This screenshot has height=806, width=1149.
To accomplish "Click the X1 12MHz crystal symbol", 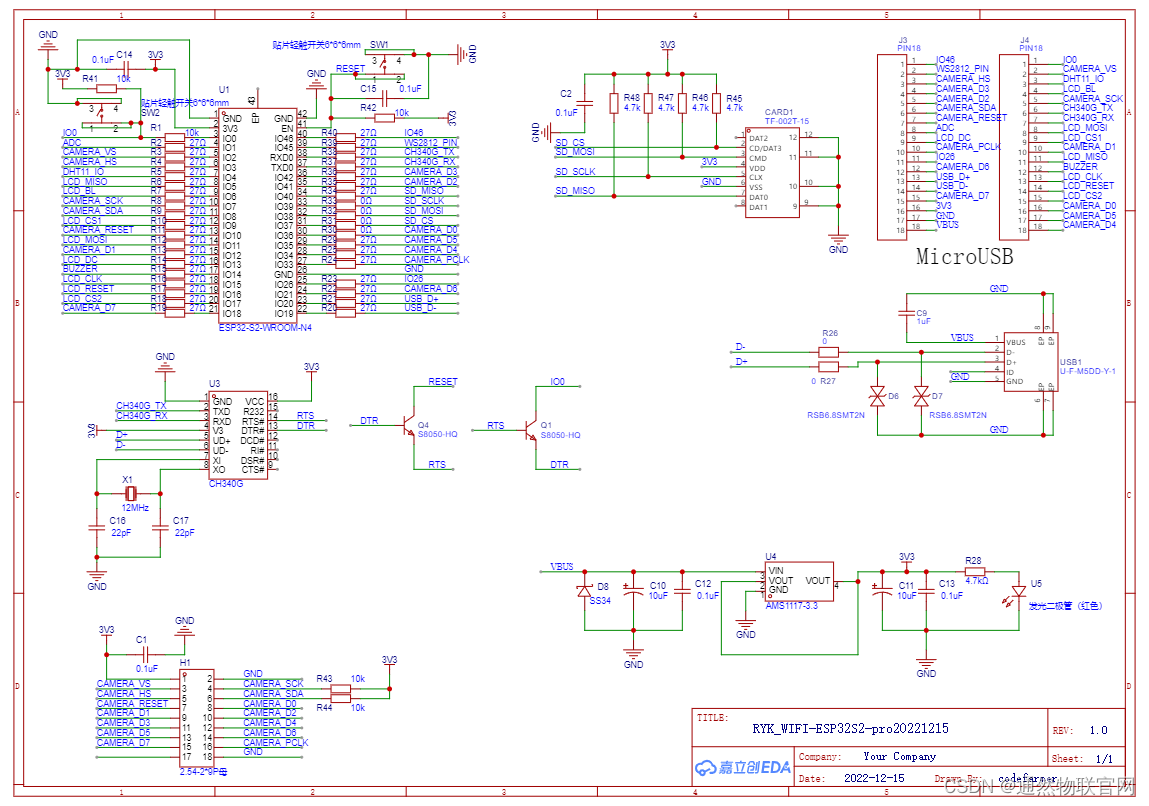I will pyautogui.click(x=130, y=493).
